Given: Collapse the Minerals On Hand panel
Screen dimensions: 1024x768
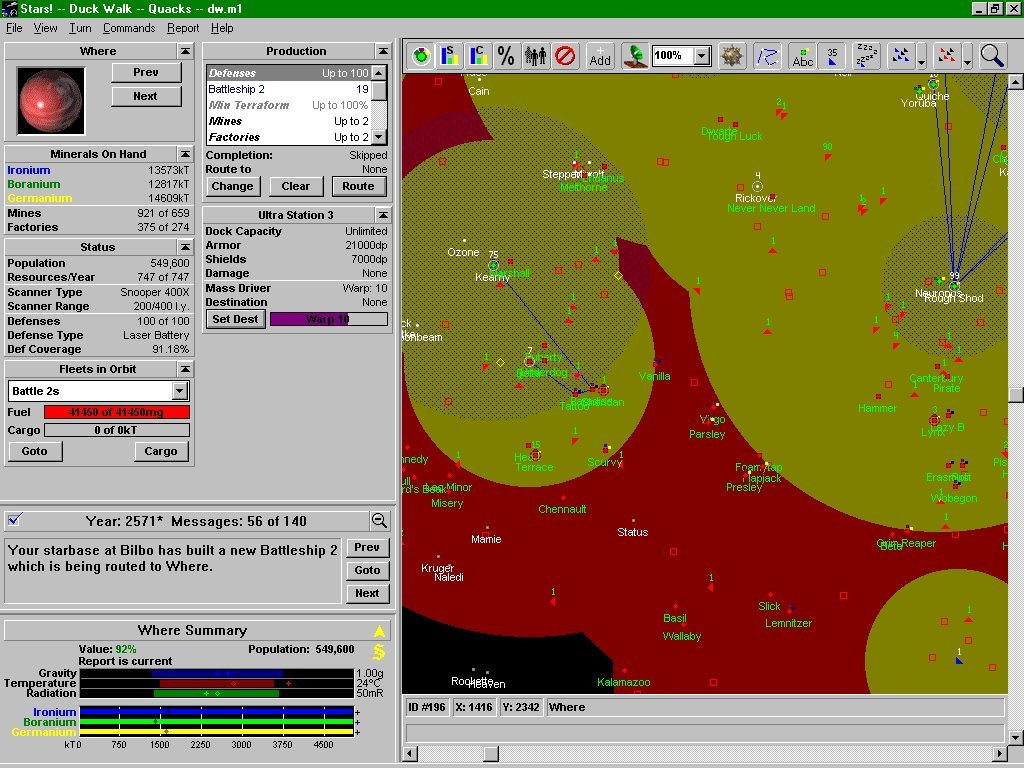Looking at the screenshot, I should point(185,154).
